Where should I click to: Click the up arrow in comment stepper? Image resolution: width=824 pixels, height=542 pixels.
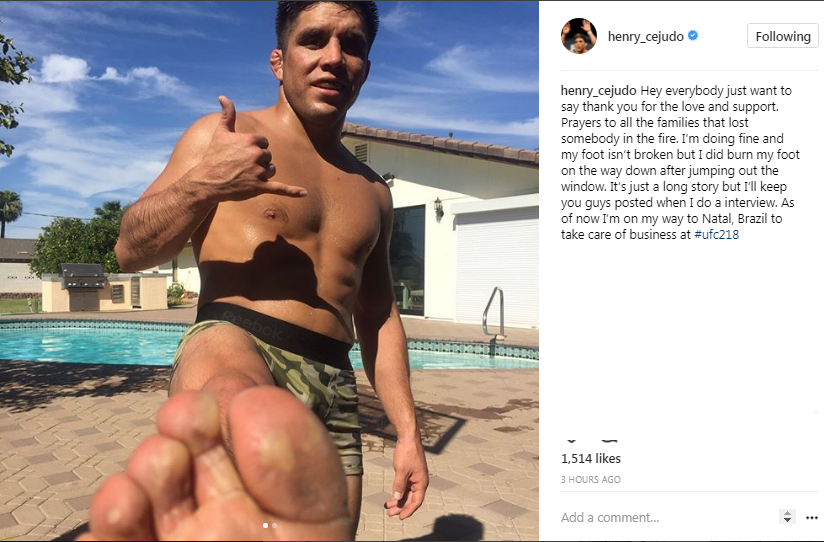[x=787, y=514]
